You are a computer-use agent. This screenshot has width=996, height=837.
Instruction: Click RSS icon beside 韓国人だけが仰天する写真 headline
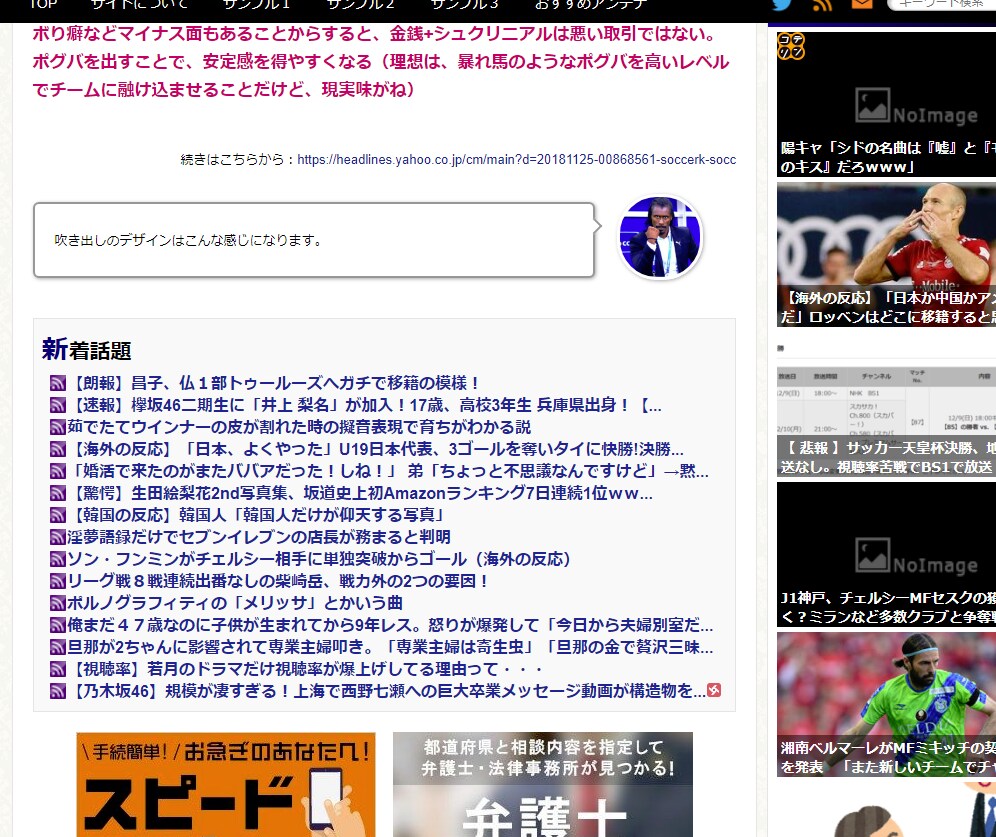[x=58, y=515]
